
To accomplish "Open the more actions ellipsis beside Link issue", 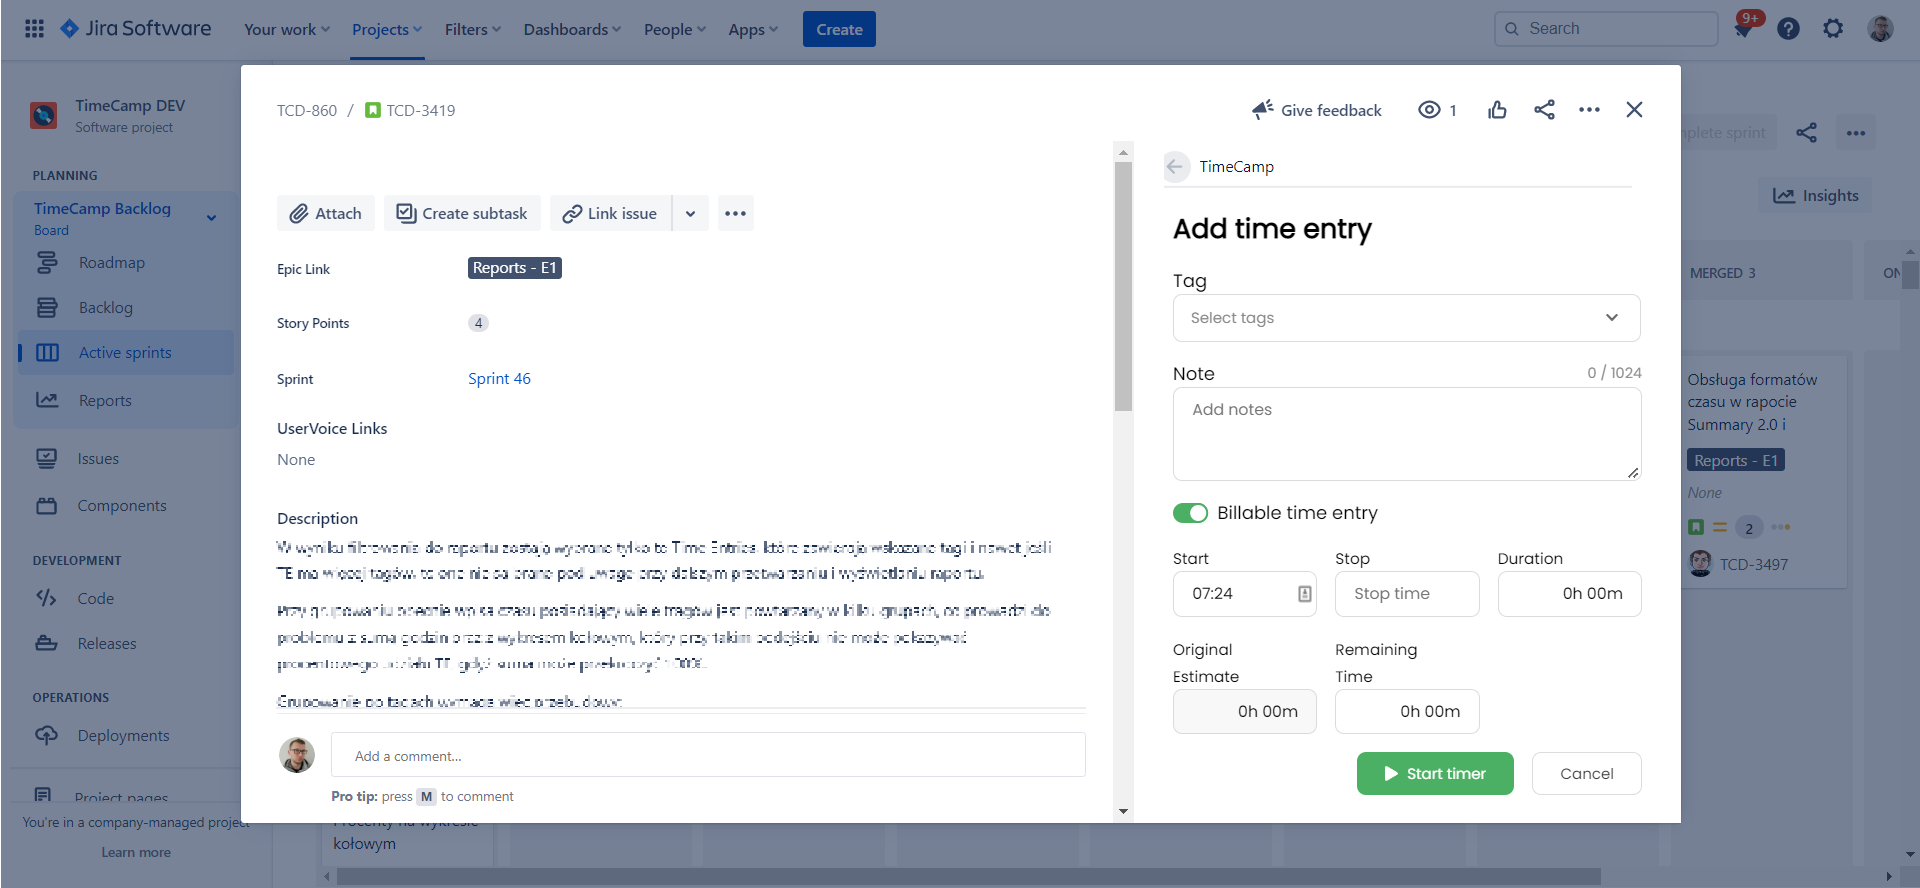I will (736, 213).
